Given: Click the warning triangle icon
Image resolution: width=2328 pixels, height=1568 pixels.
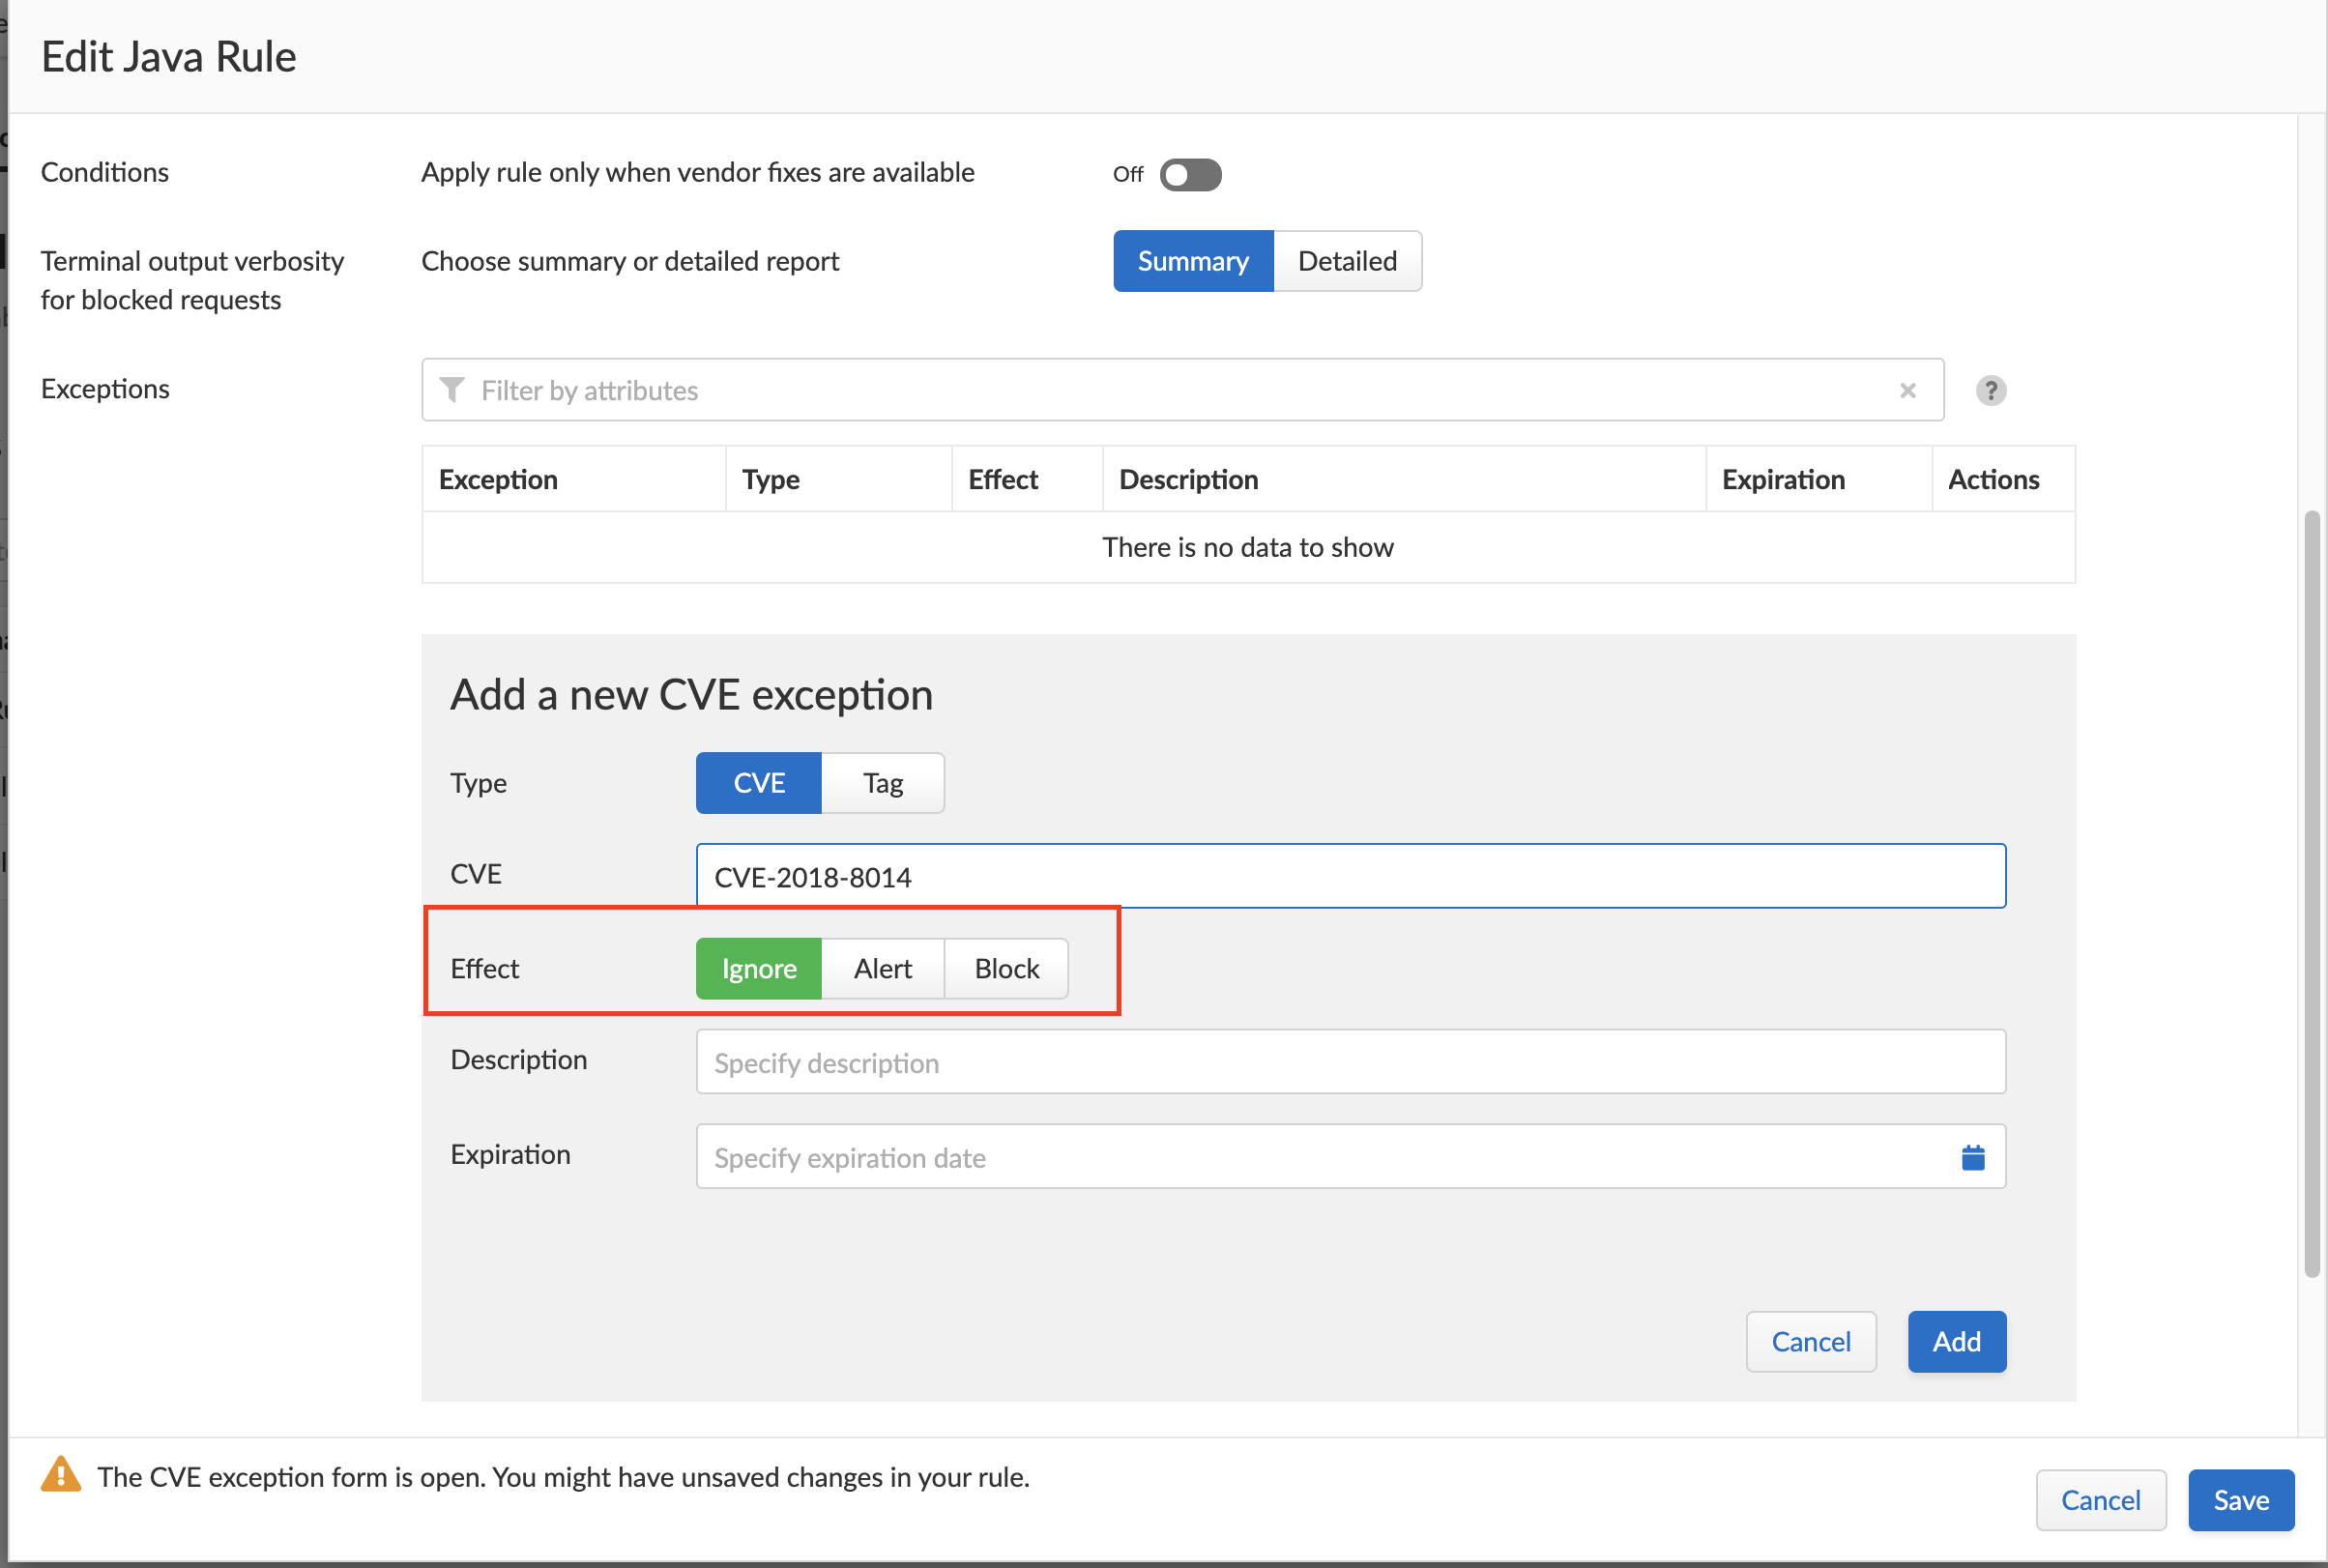Looking at the screenshot, I should (61, 1475).
